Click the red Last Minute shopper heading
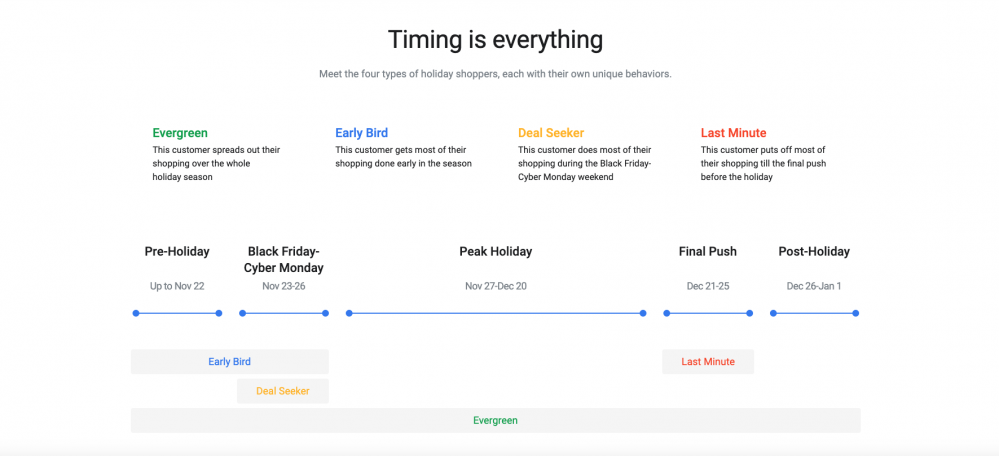Screen dimensions: 999x456 click(x=733, y=133)
